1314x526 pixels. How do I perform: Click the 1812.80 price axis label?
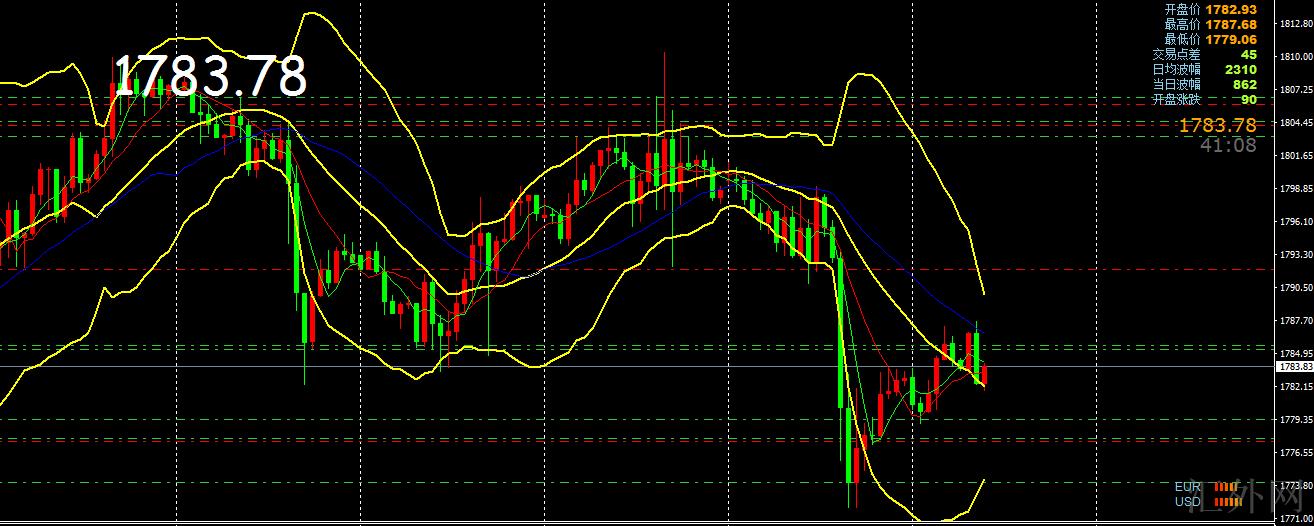[x=1296, y=24]
